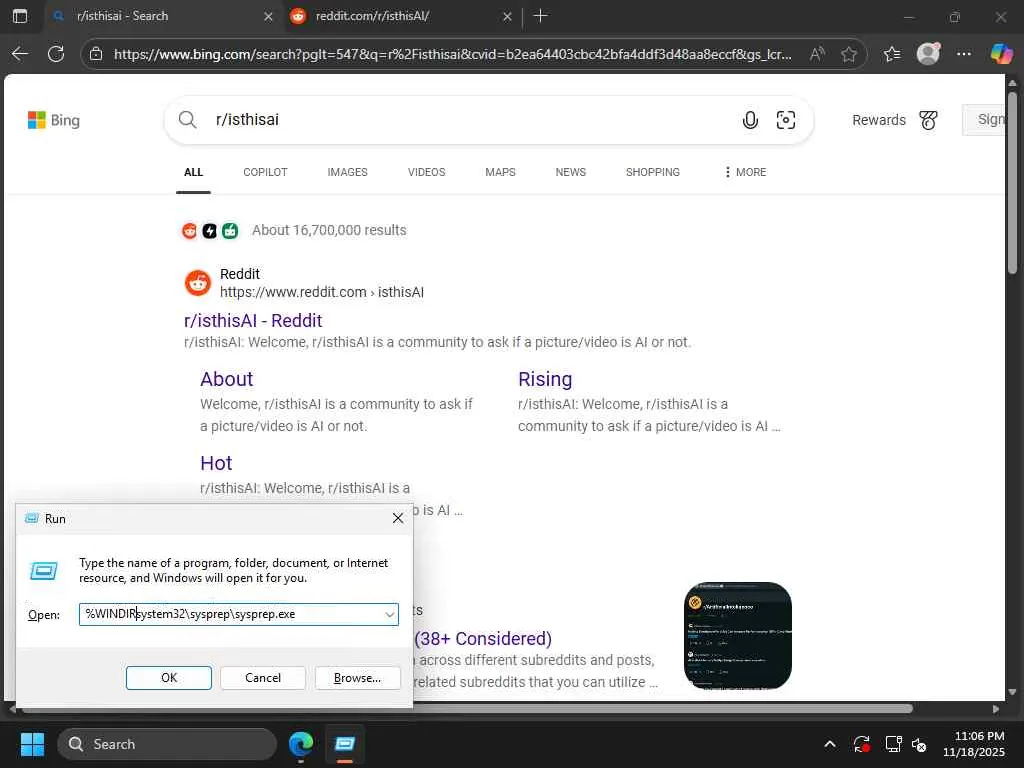
Task: Open the About sublink
Action: (227, 379)
